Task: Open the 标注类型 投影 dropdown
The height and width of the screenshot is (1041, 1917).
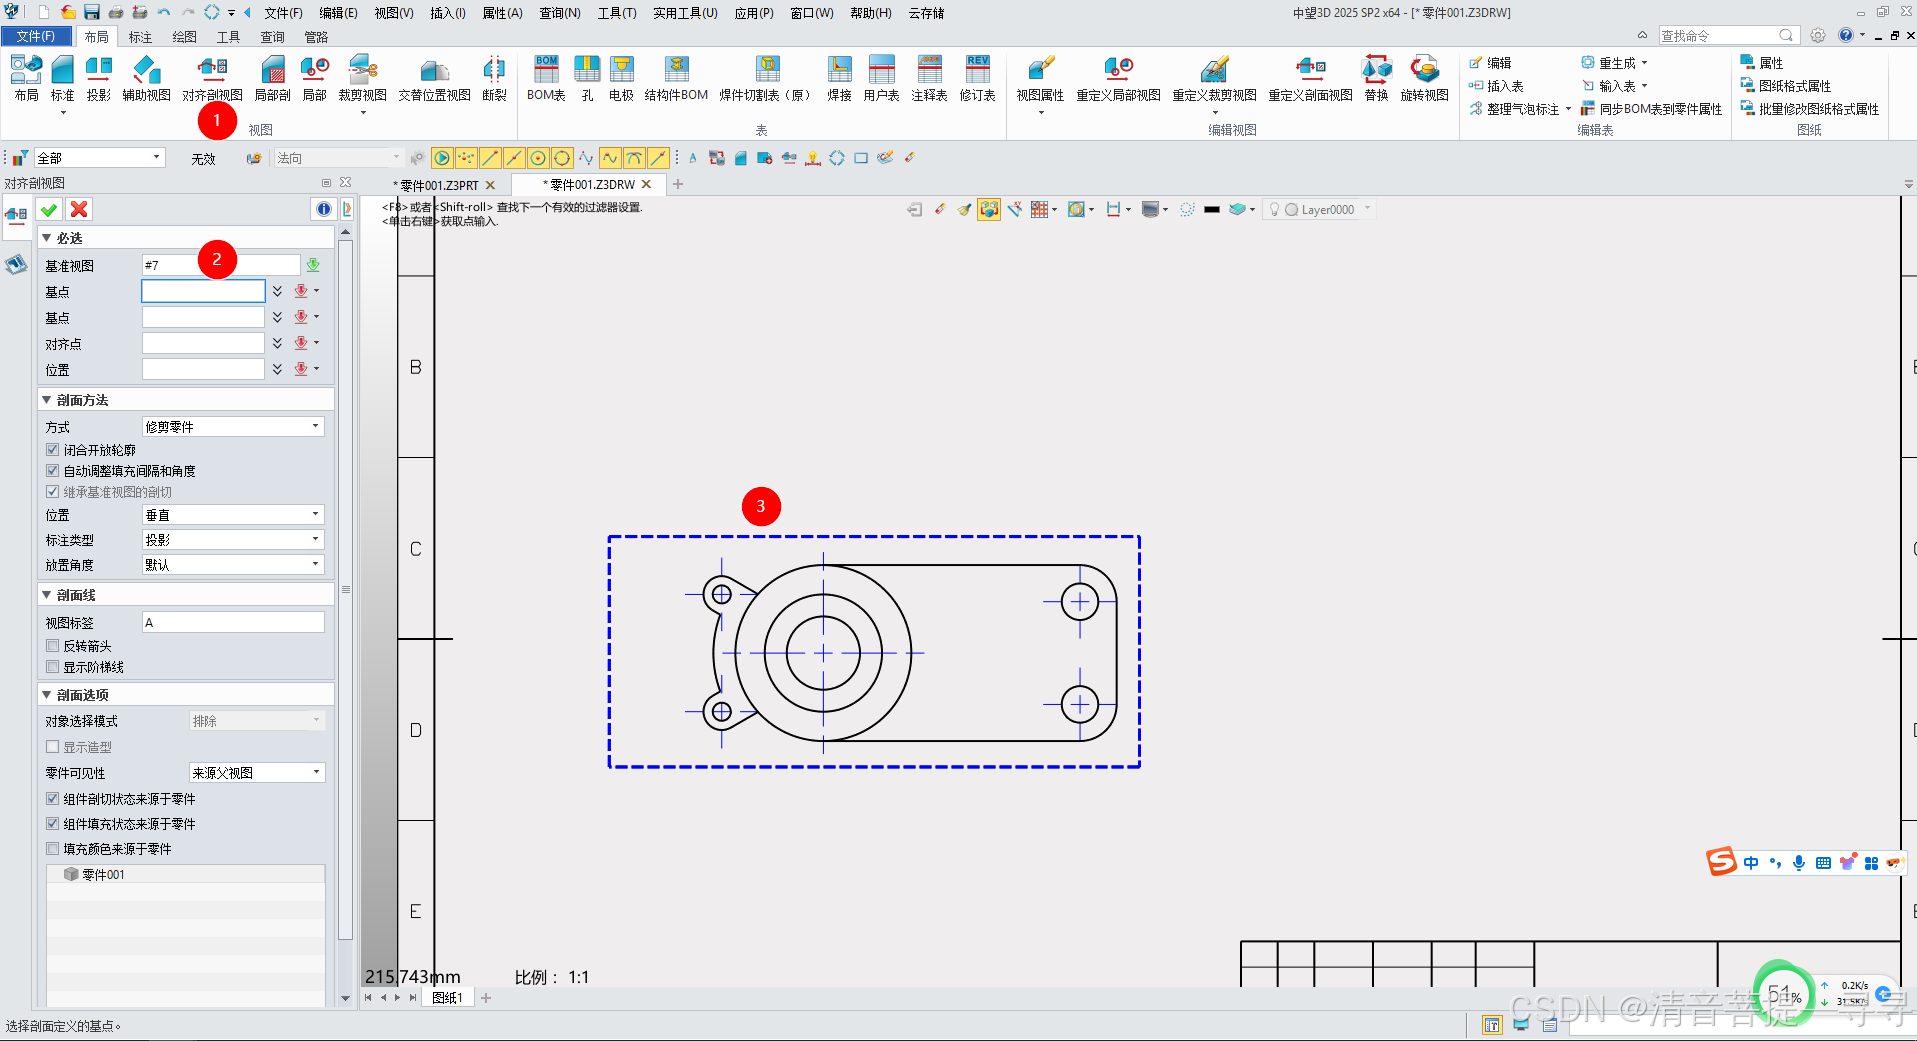Action: [233, 540]
